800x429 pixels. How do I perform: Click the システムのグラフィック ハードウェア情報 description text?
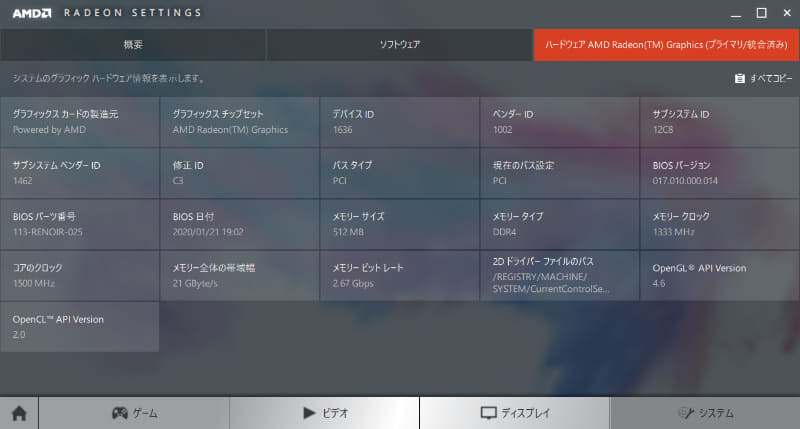coord(109,79)
